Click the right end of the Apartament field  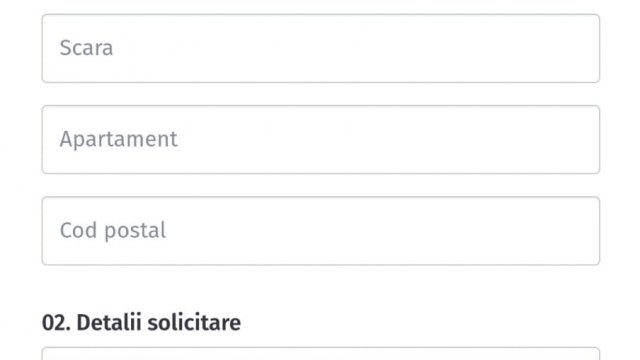pyautogui.click(x=571, y=140)
